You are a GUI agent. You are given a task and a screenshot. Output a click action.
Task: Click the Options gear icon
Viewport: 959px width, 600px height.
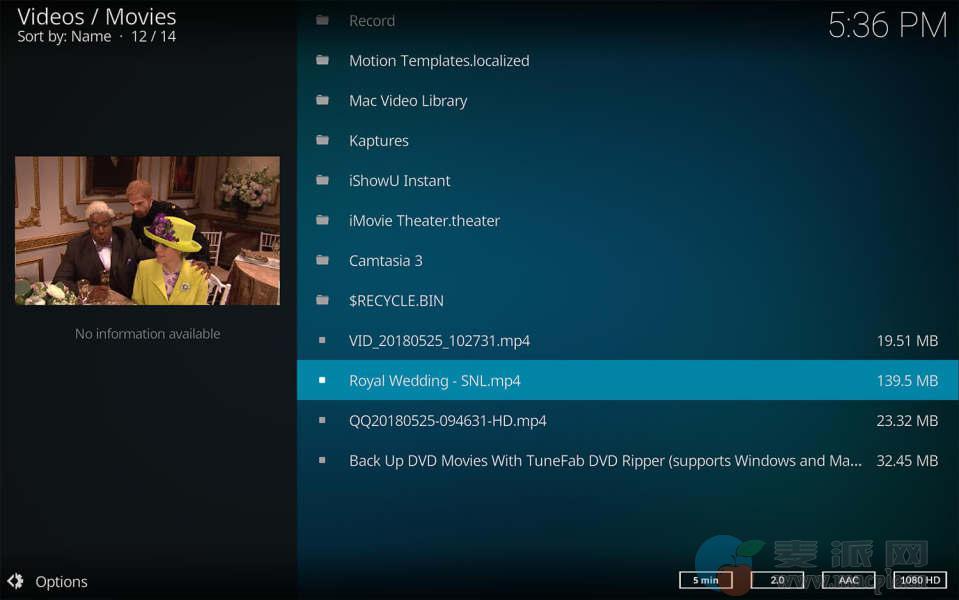pos(15,581)
